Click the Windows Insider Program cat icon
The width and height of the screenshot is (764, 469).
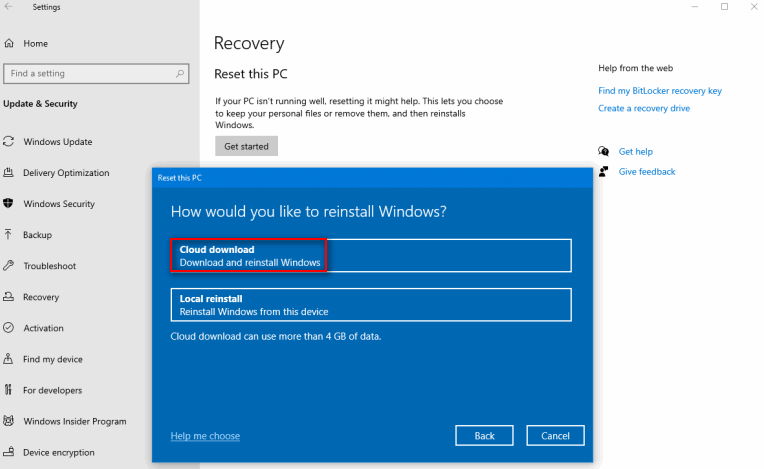(8, 421)
